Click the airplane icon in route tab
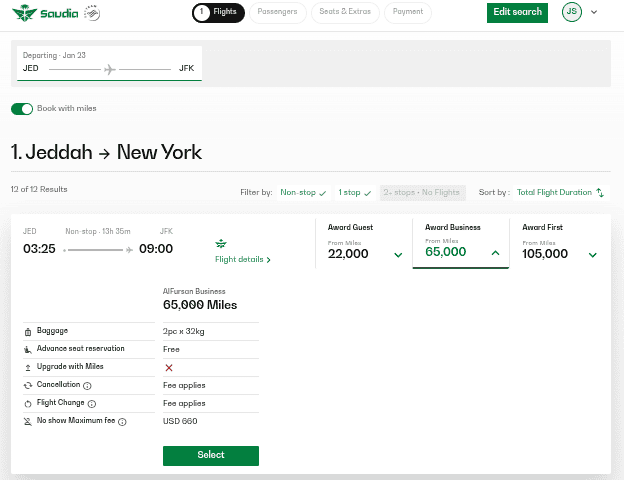 [x=110, y=70]
